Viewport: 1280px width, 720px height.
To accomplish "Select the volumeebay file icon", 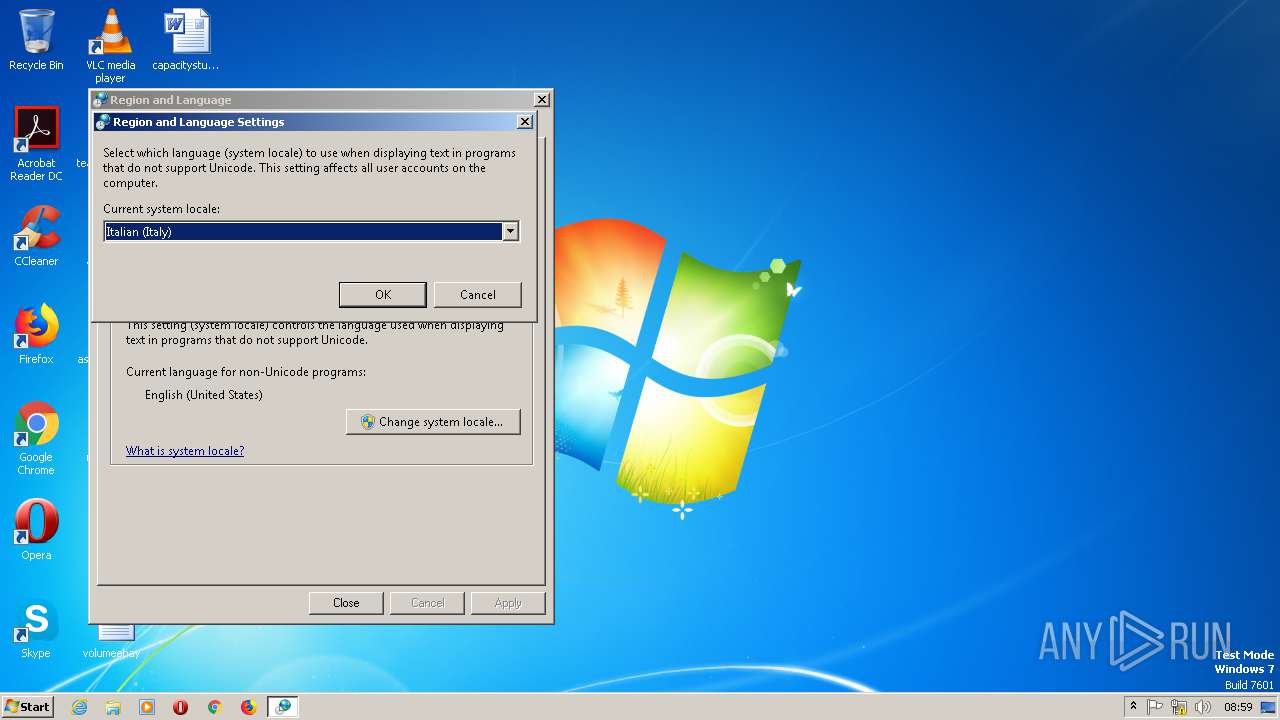I will [x=111, y=640].
